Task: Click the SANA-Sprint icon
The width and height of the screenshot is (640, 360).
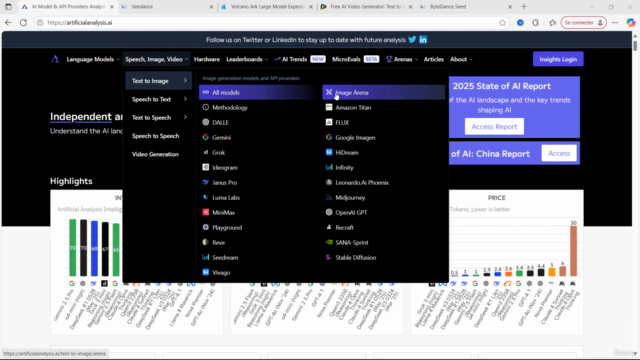Action: [x=329, y=242]
